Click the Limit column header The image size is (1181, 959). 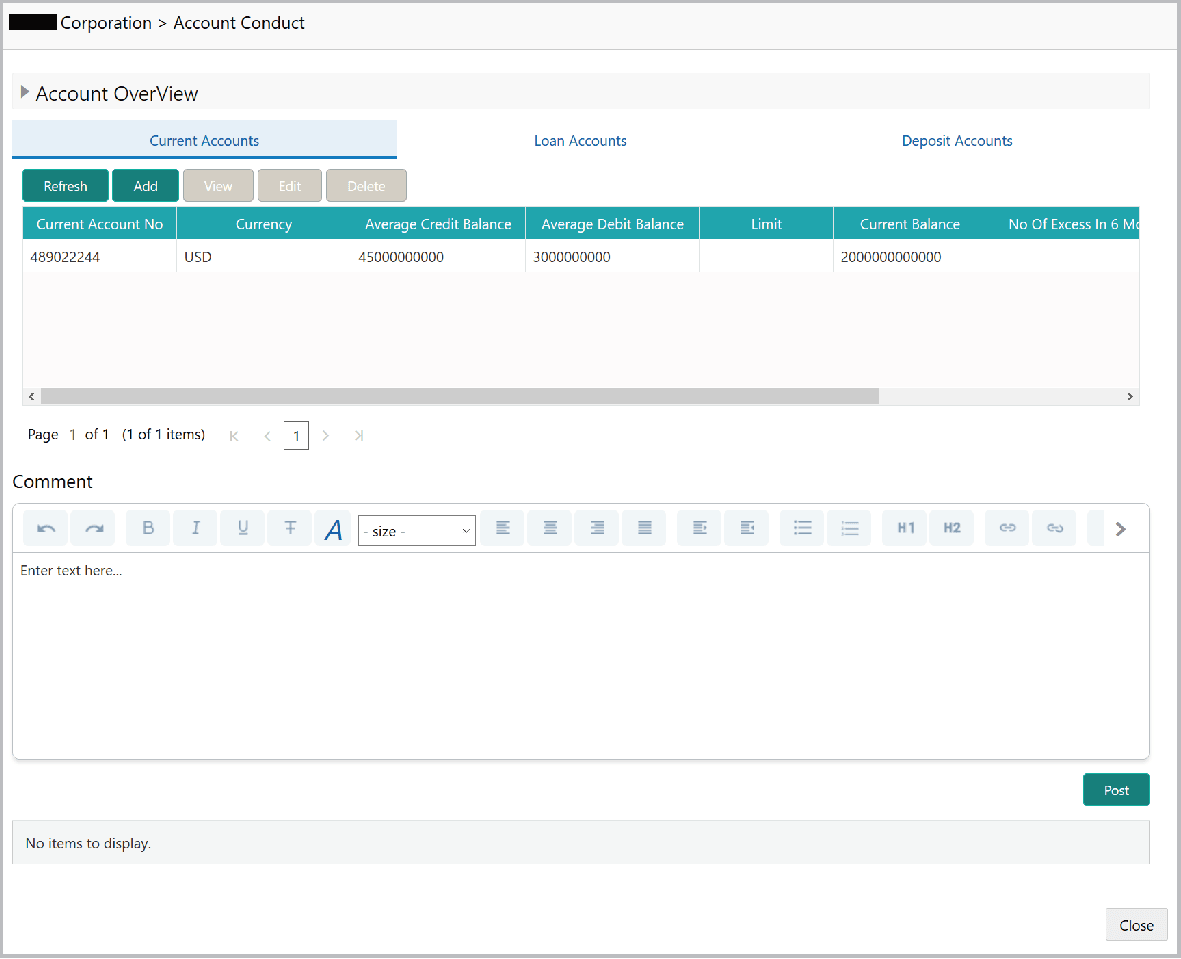click(766, 224)
